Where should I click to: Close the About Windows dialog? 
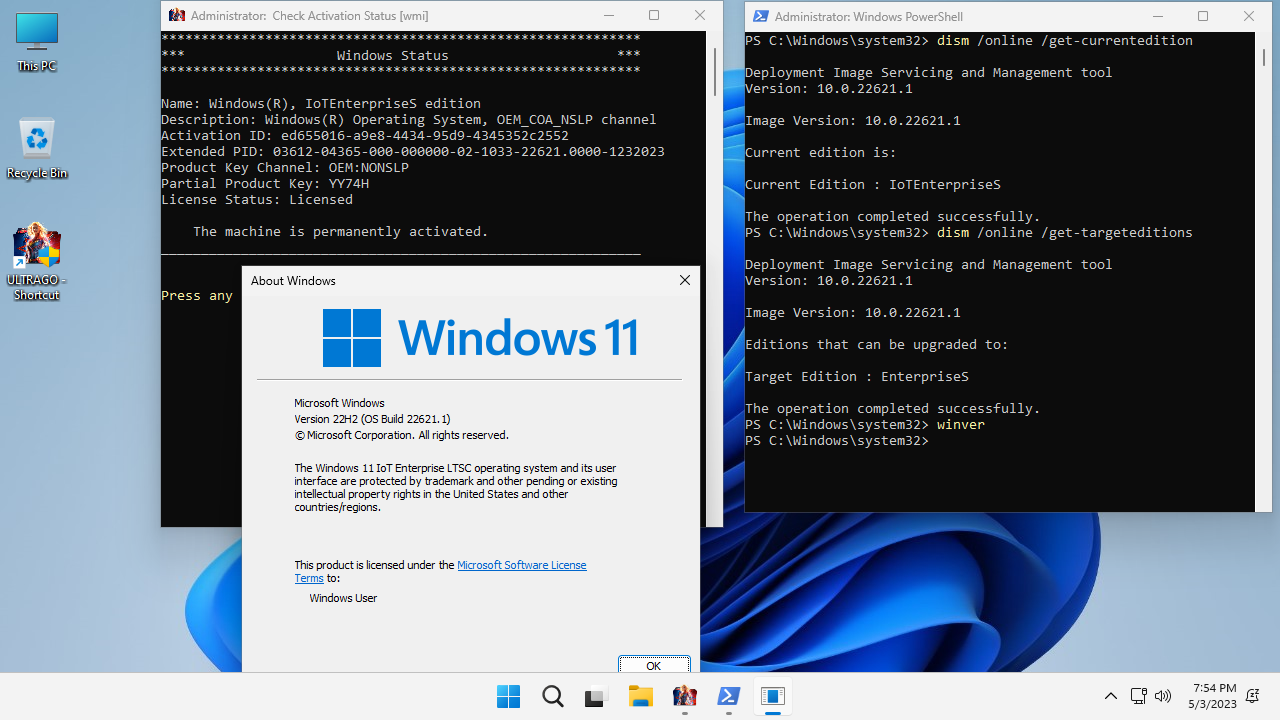pyautogui.click(x=685, y=281)
